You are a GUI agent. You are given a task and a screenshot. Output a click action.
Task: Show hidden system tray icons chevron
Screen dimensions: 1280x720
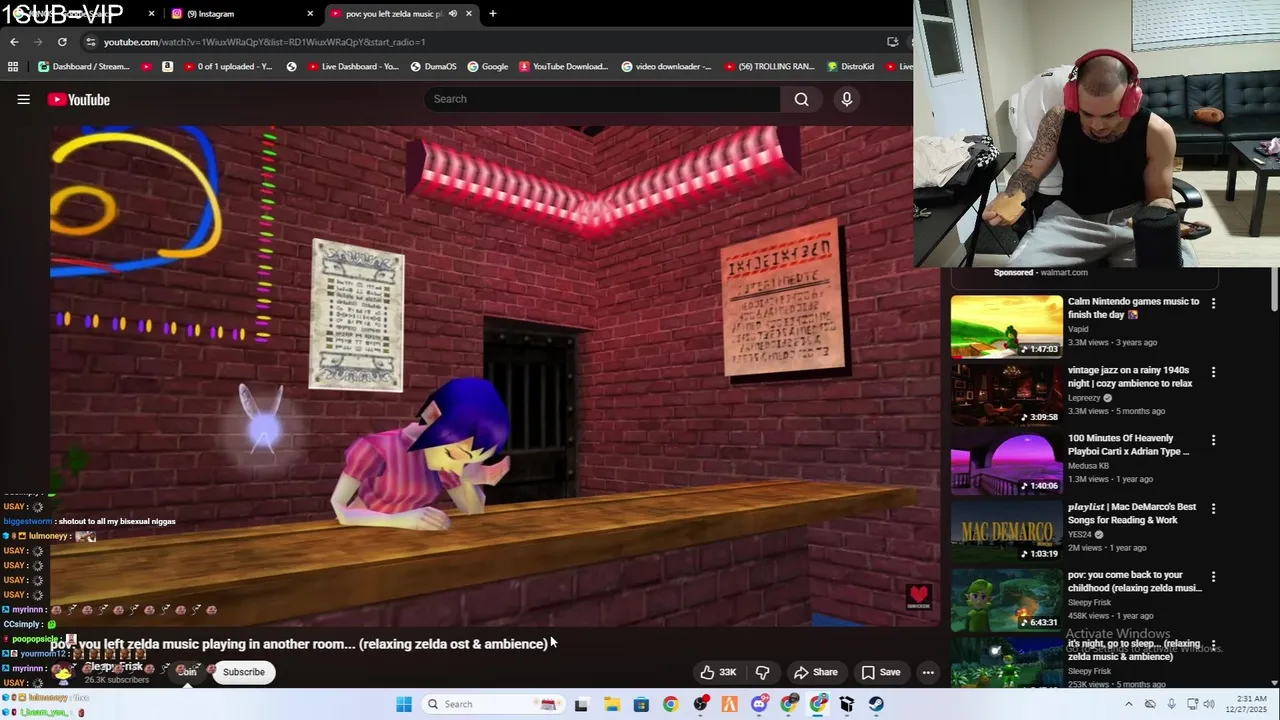[x=1129, y=704]
